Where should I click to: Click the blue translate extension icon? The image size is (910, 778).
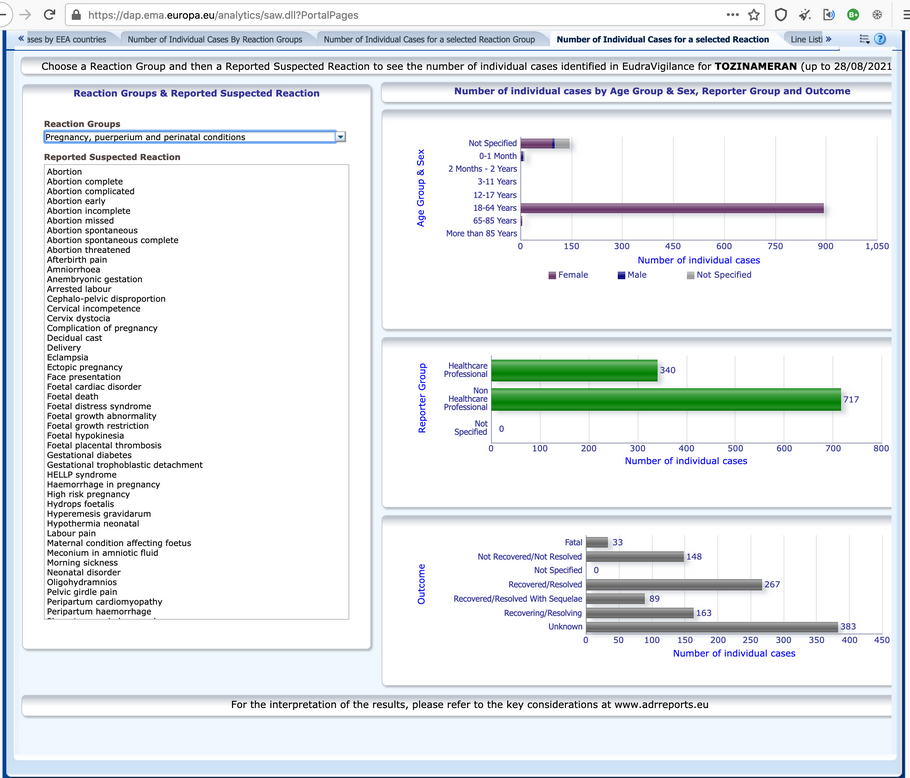(x=829, y=15)
